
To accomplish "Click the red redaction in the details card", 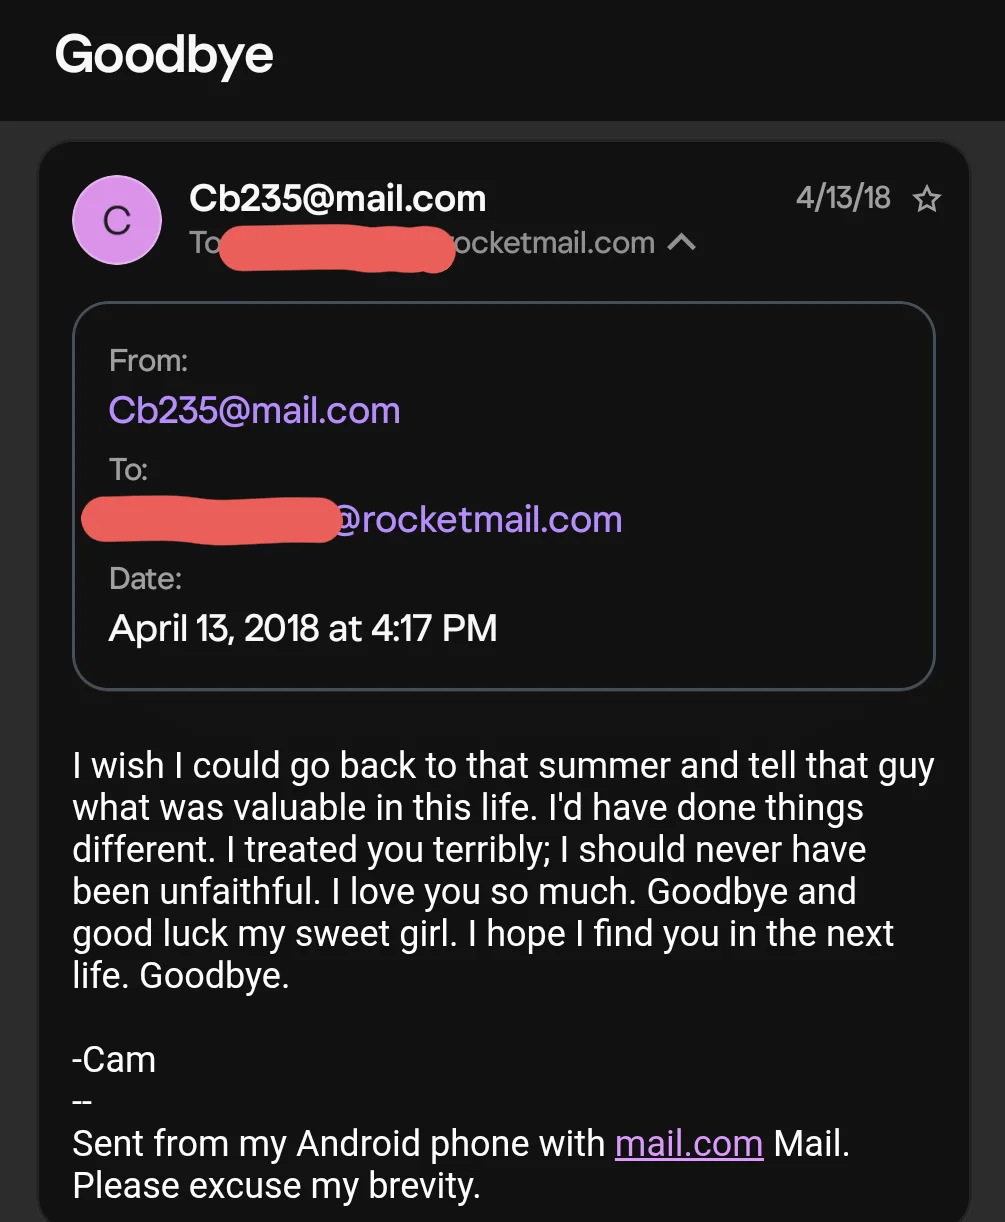I will pos(210,520).
